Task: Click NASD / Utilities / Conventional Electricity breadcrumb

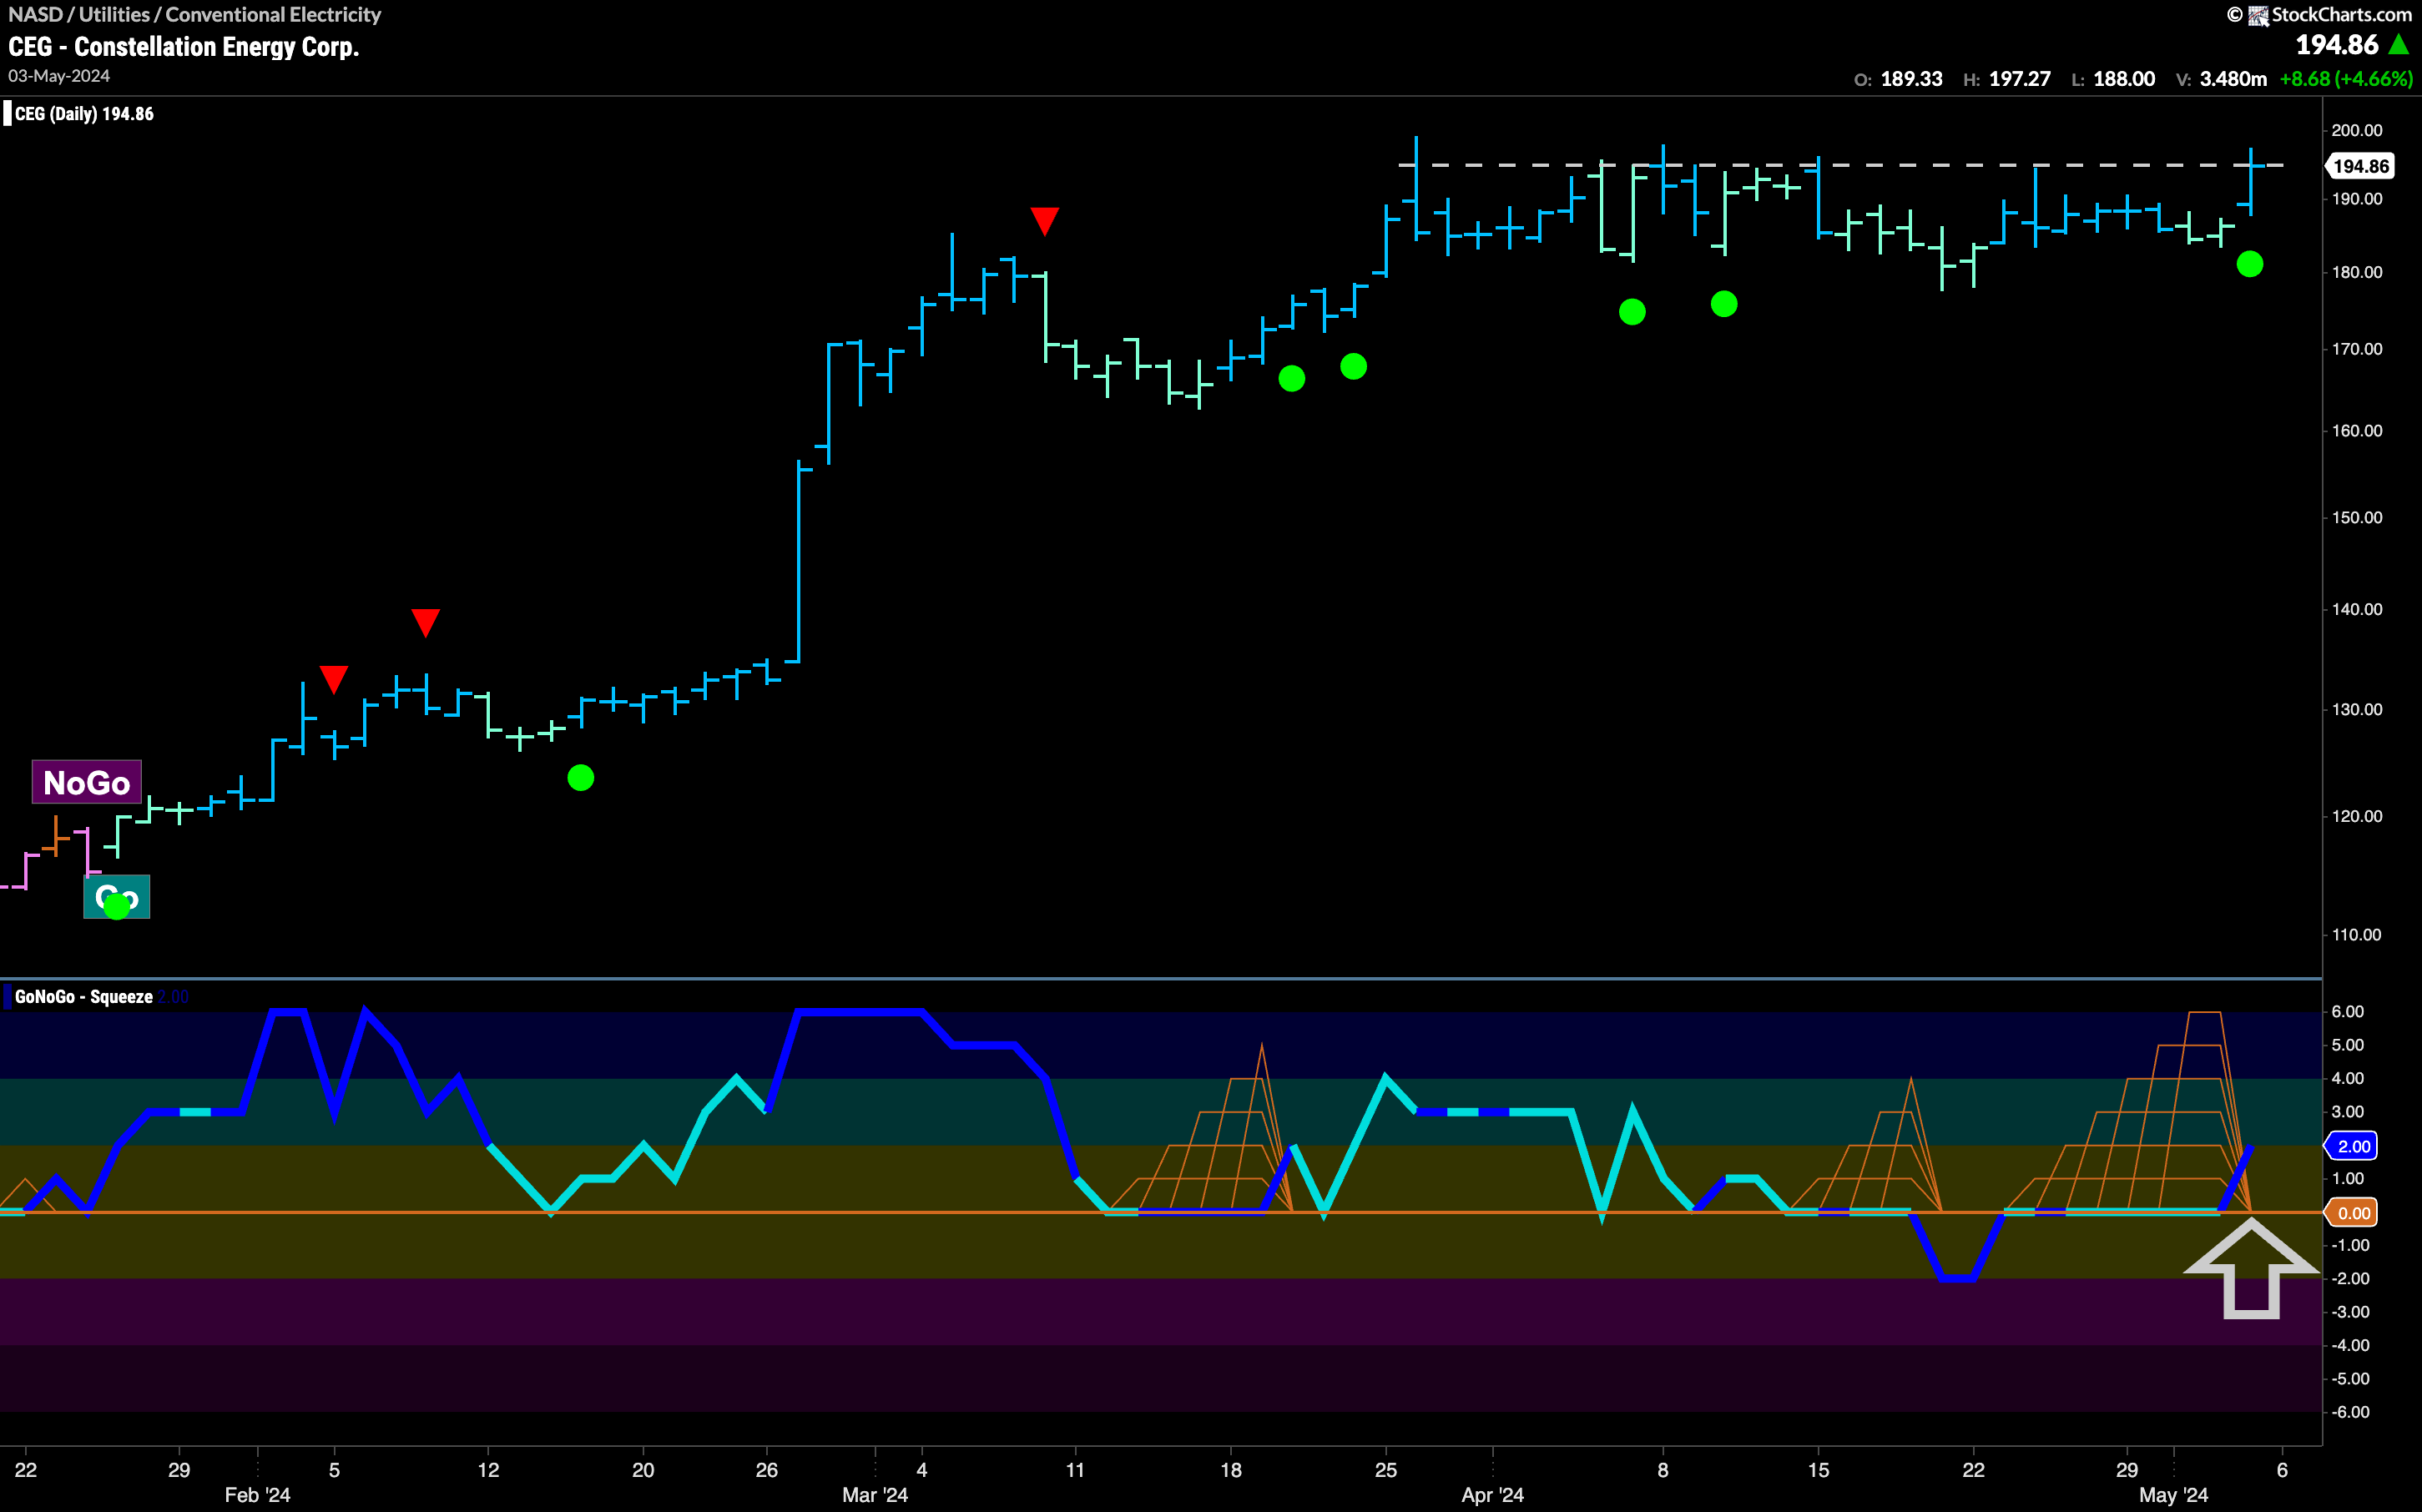Action: tap(195, 14)
